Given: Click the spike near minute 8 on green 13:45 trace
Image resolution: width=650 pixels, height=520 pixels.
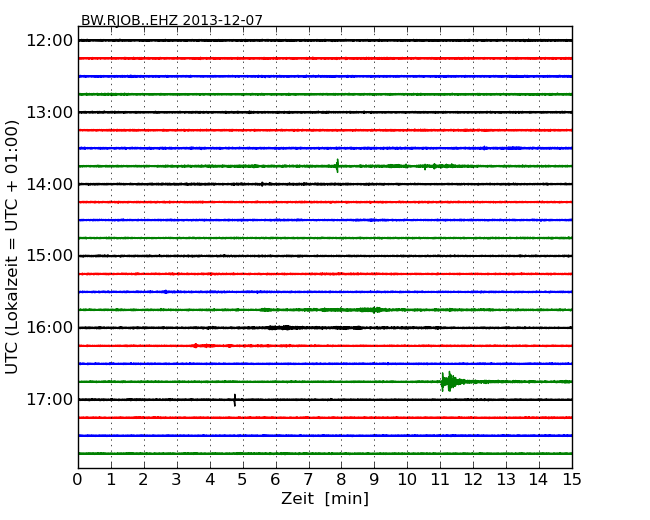Looking at the screenshot, I should click(x=337, y=166).
